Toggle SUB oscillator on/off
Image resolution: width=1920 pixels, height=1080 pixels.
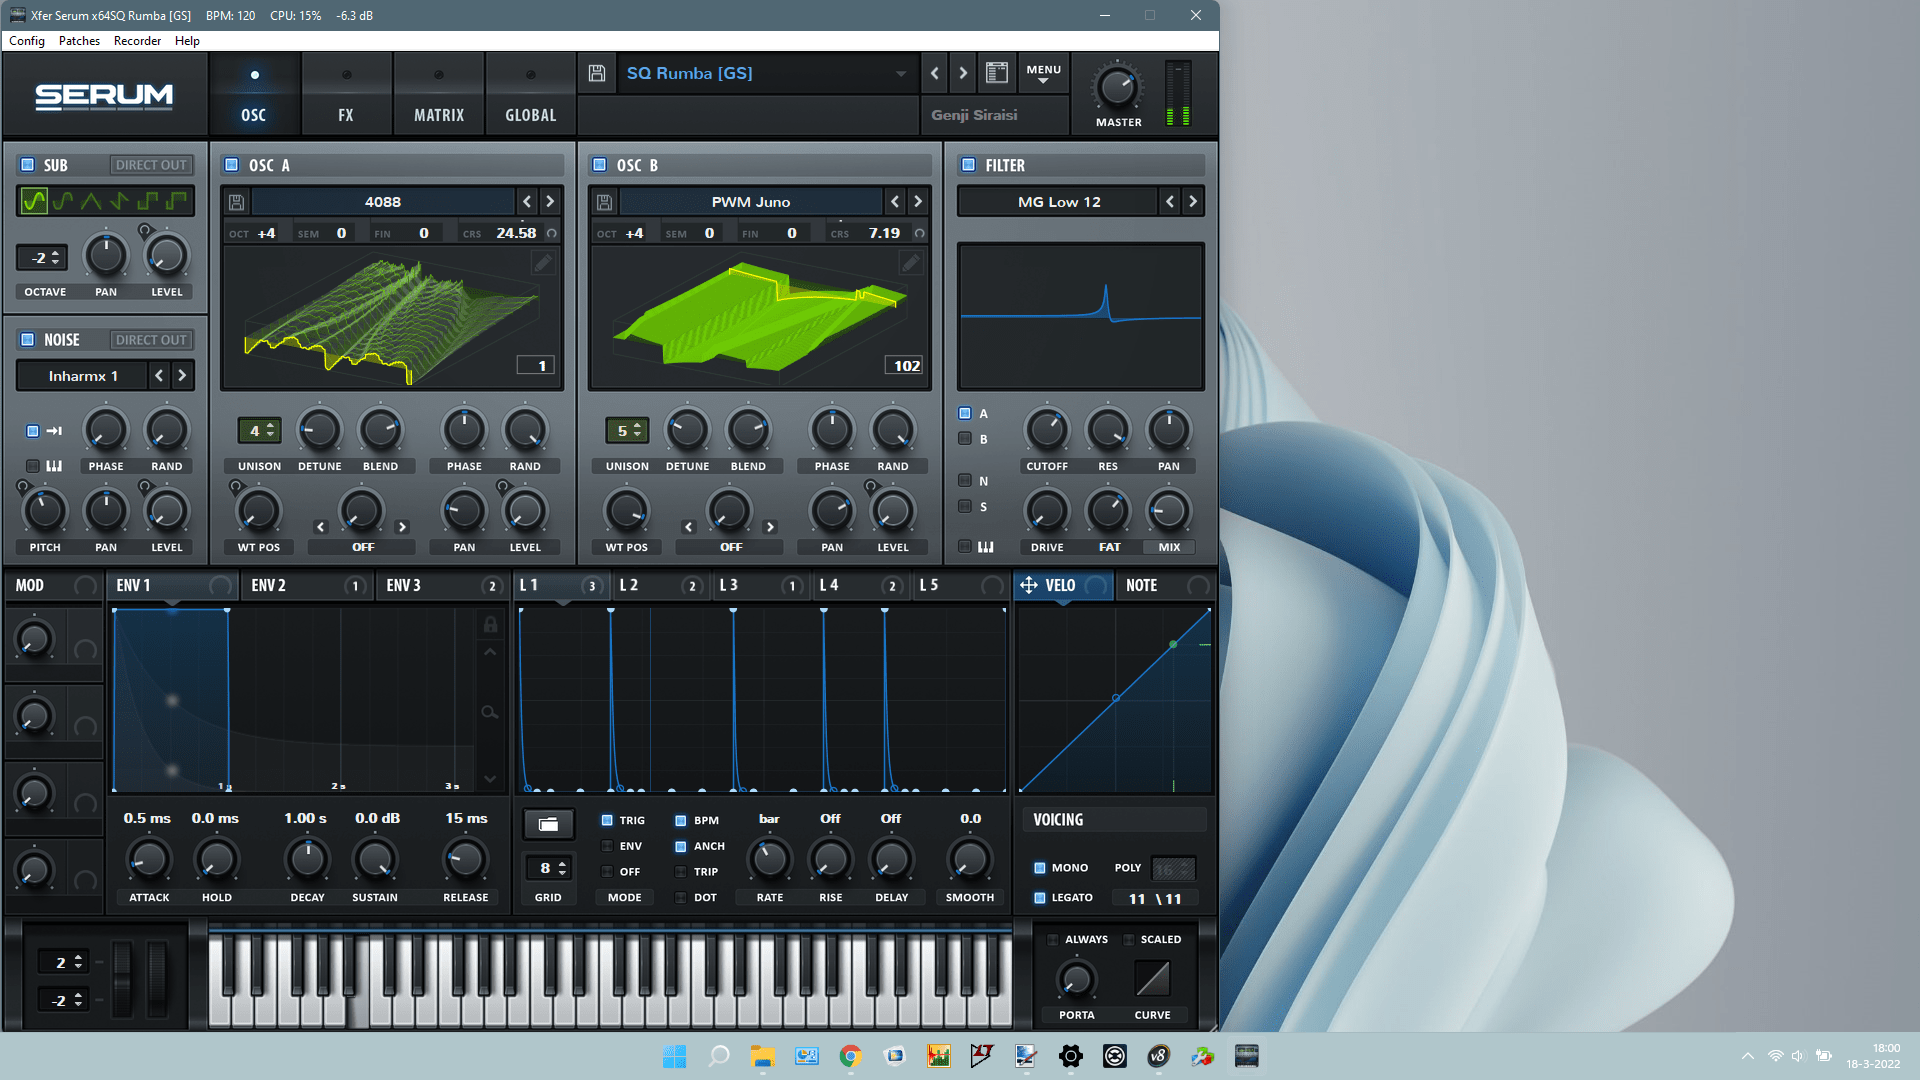pyautogui.click(x=28, y=165)
